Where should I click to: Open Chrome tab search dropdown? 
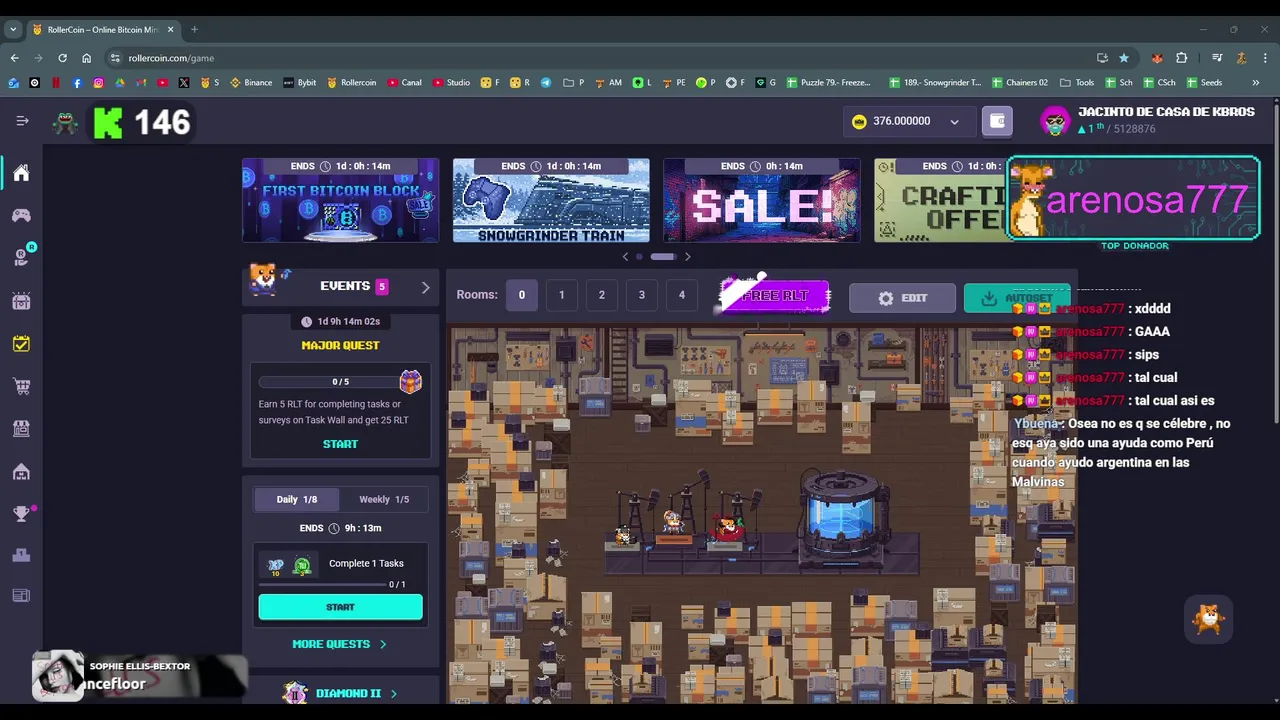tap(13, 29)
